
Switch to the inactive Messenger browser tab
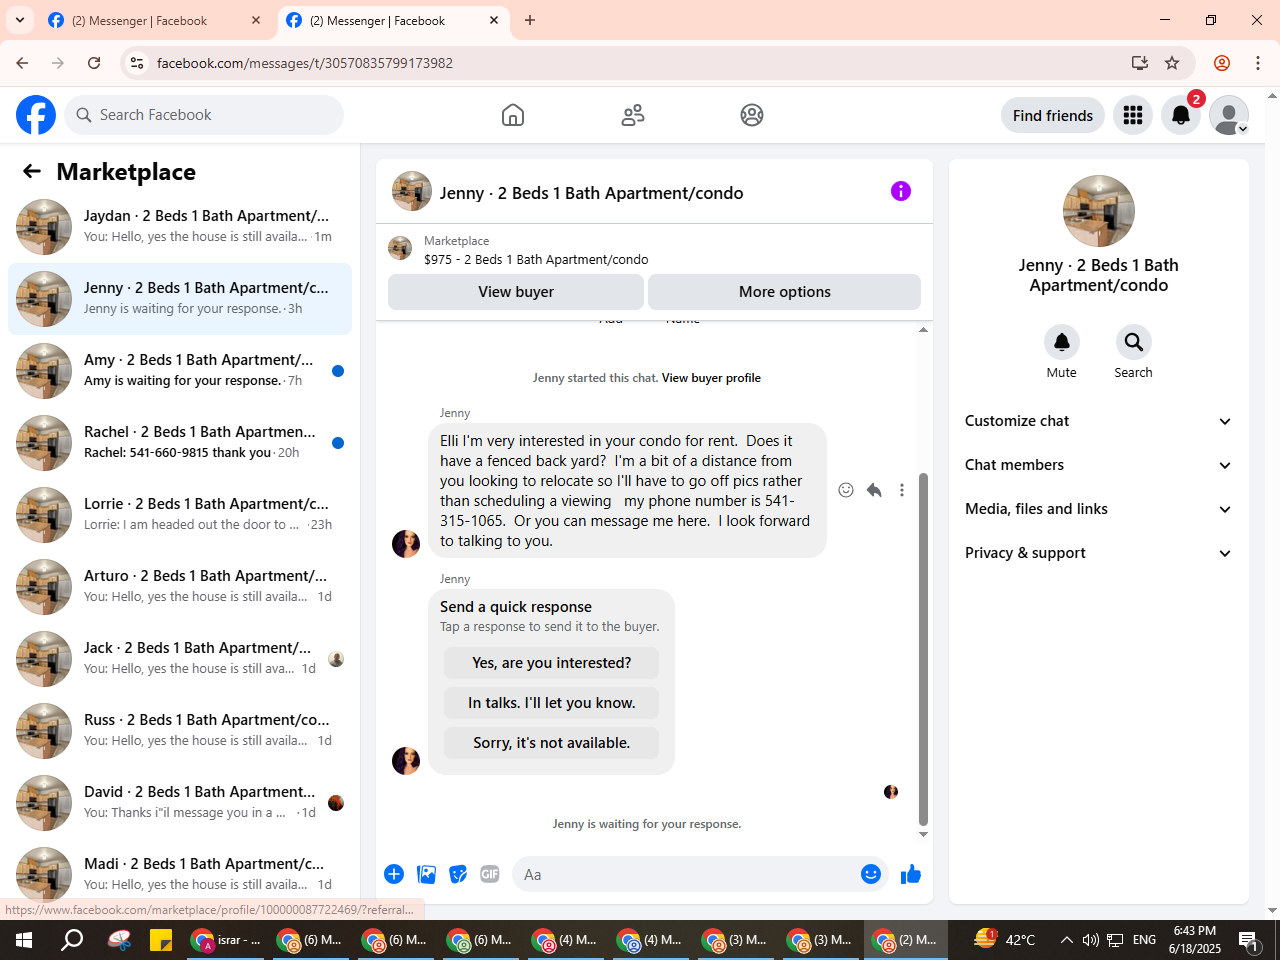click(155, 20)
